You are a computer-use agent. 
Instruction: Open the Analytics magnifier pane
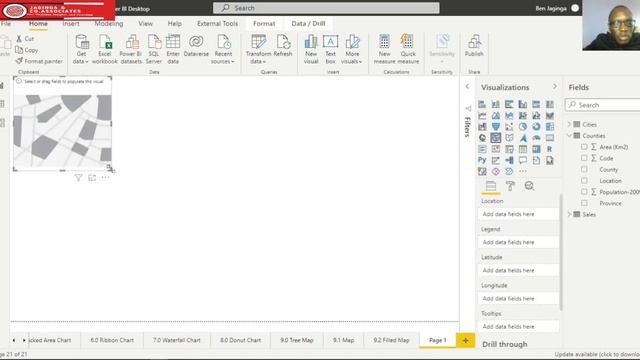(x=529, y=186)
